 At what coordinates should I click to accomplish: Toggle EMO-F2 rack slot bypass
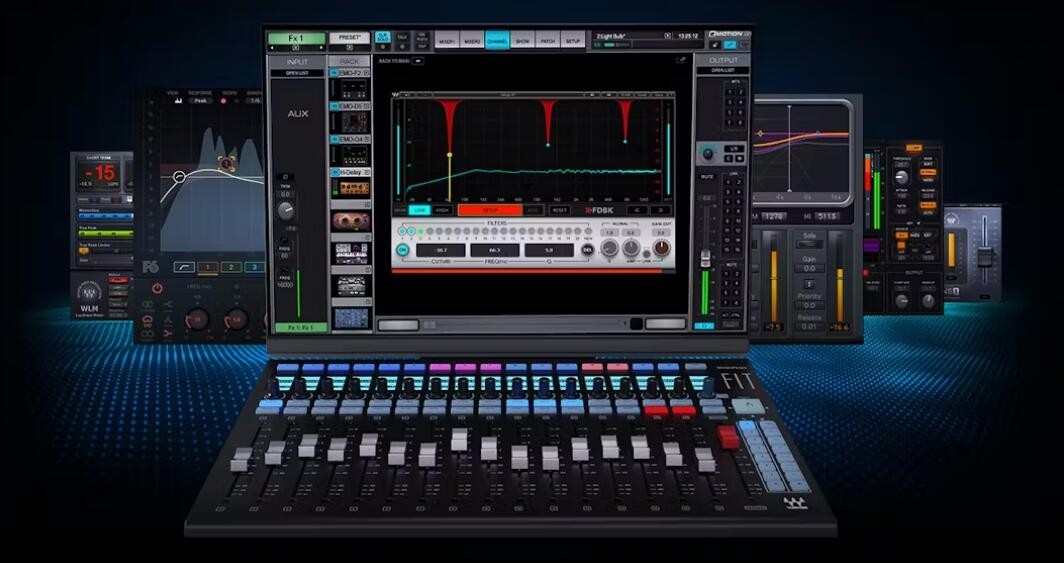point(334,73)
